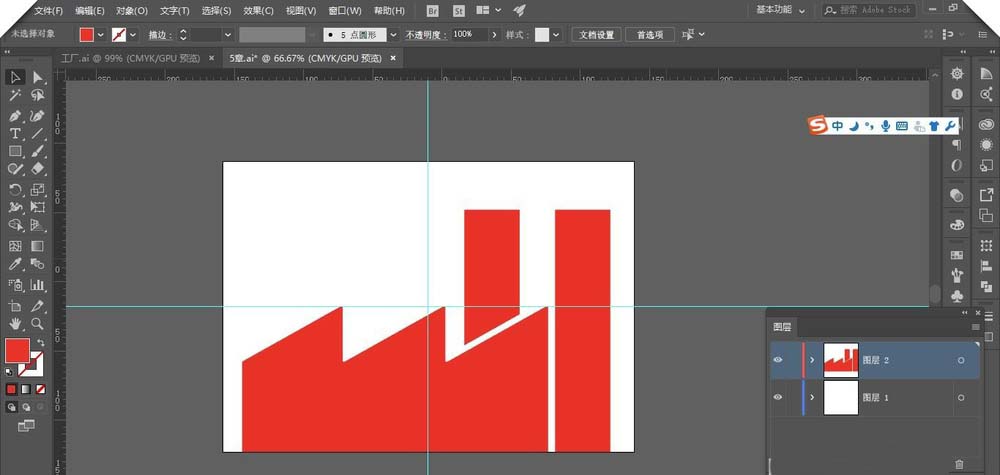Click the 首选项 button

click(650, 34)
